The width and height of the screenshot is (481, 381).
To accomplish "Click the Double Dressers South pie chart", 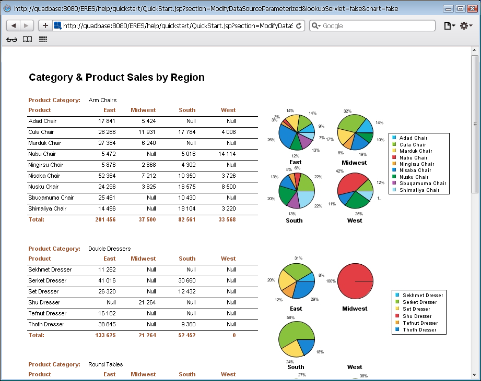I will coord(296,340).
